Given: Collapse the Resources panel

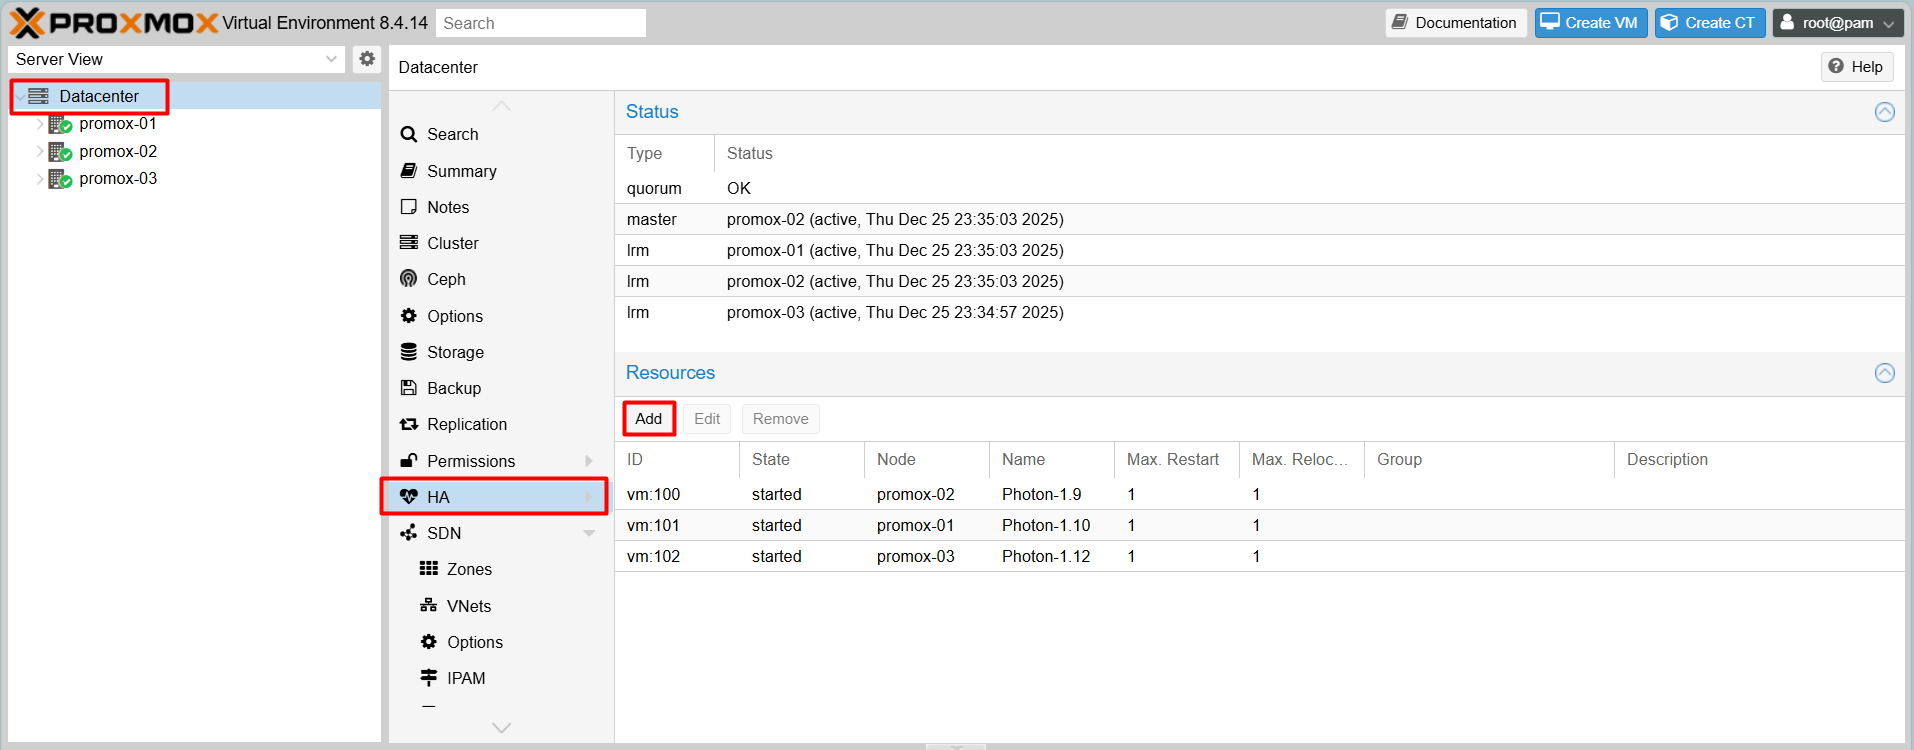Looking at the screenshot, I should click(x=1884, y=373).
